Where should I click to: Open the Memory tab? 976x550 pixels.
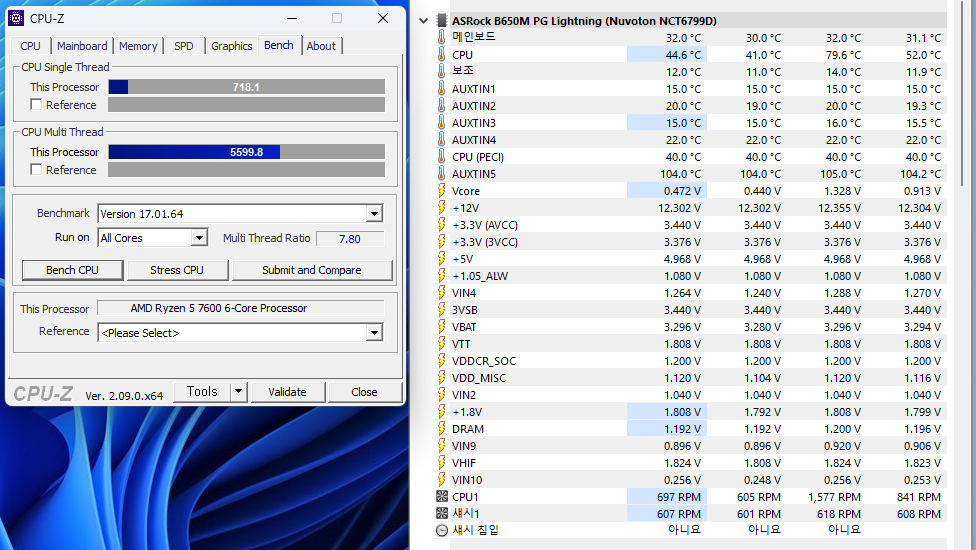[x=138, y=46]
